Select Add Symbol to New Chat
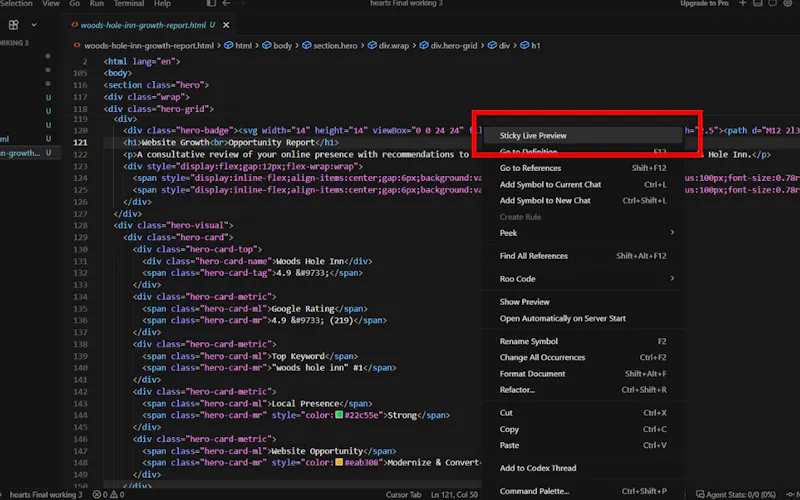The image size is (800, 500). (x=583, y=201)
